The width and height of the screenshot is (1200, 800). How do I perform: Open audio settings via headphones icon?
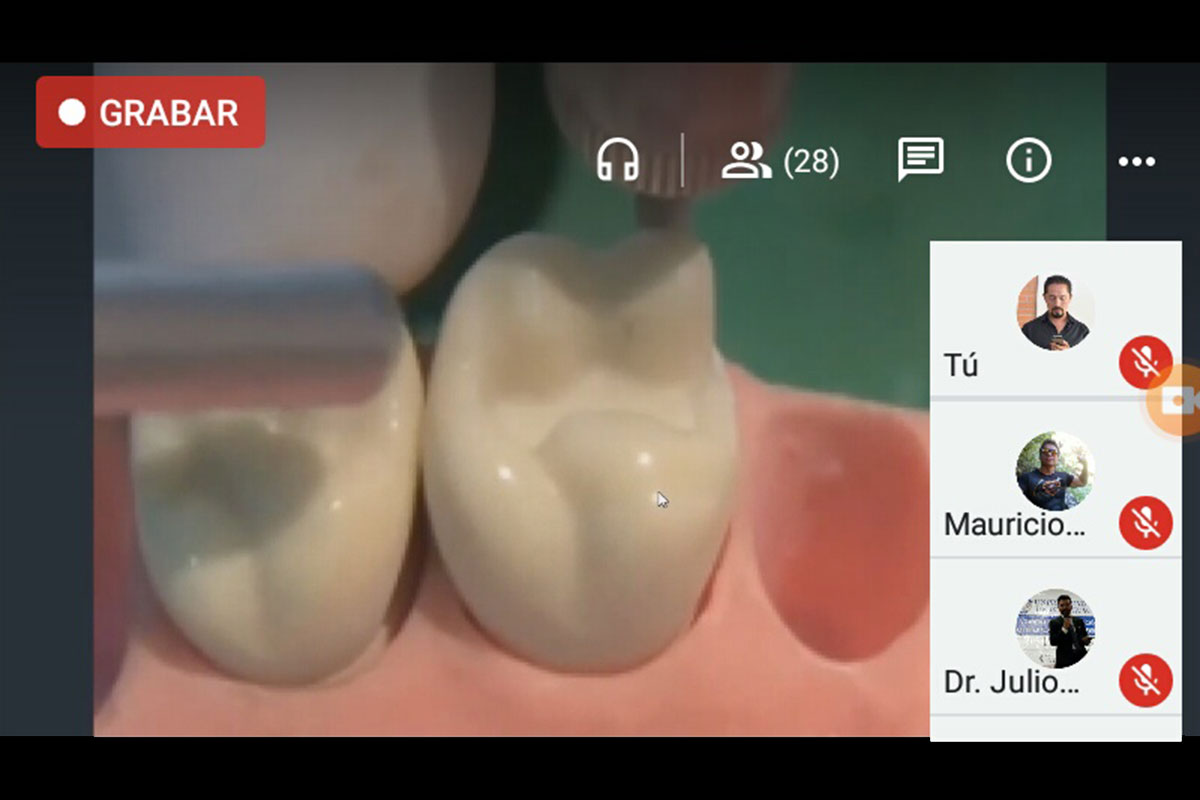point(618,160)
